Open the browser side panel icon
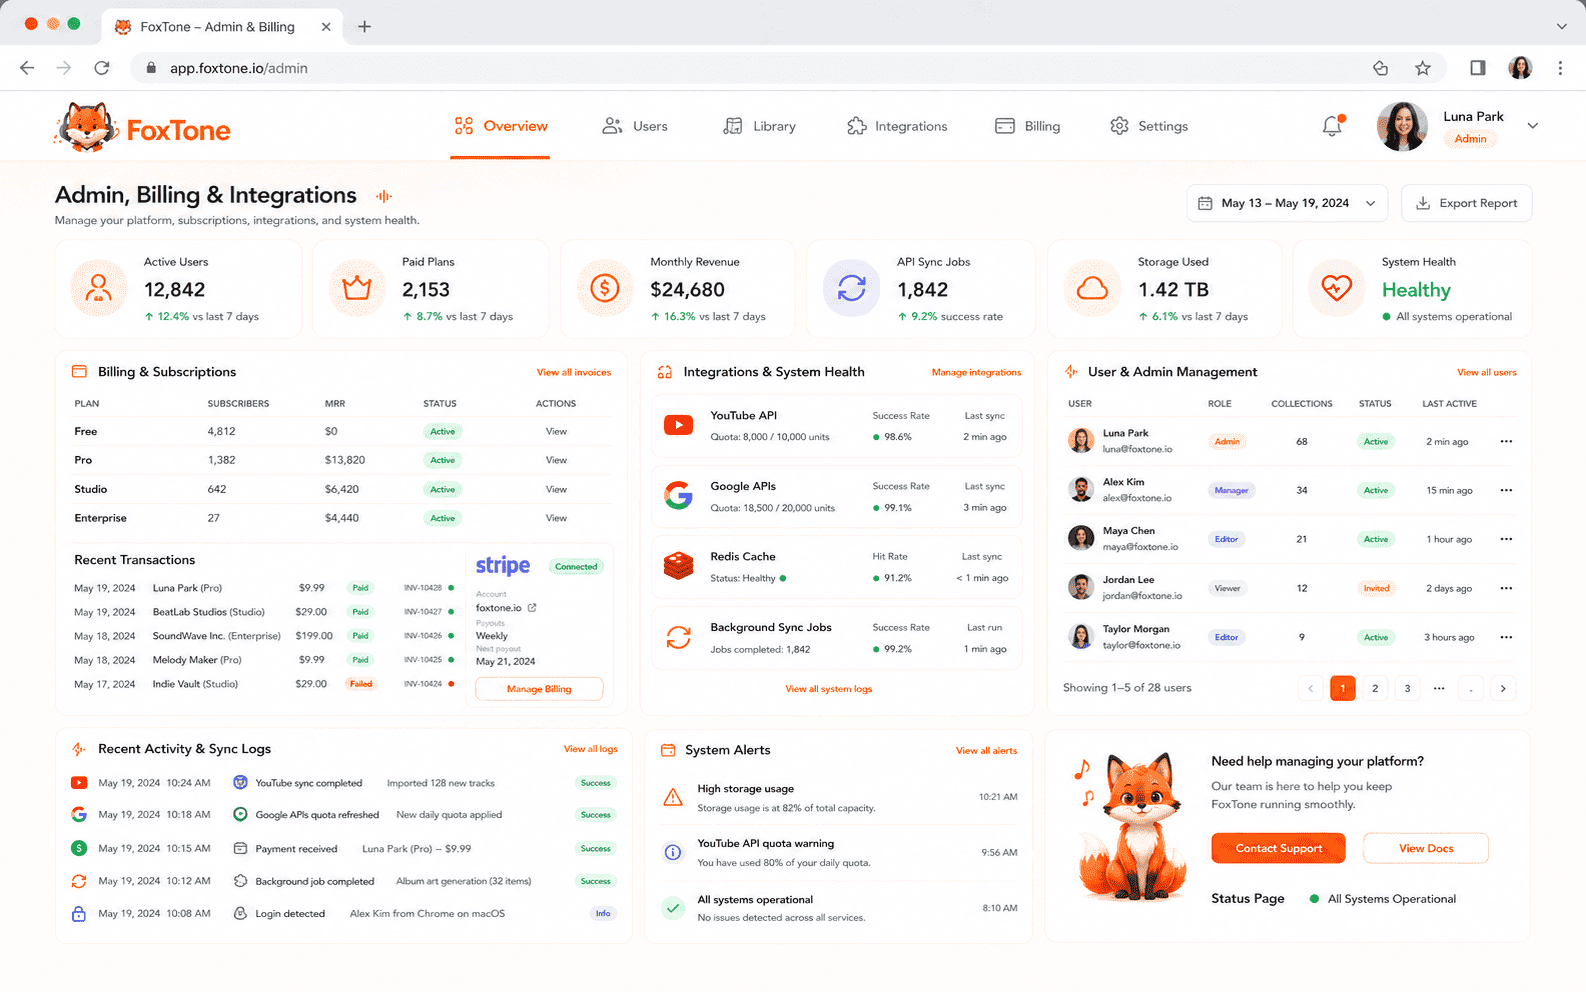 [x=1477, y=68]
